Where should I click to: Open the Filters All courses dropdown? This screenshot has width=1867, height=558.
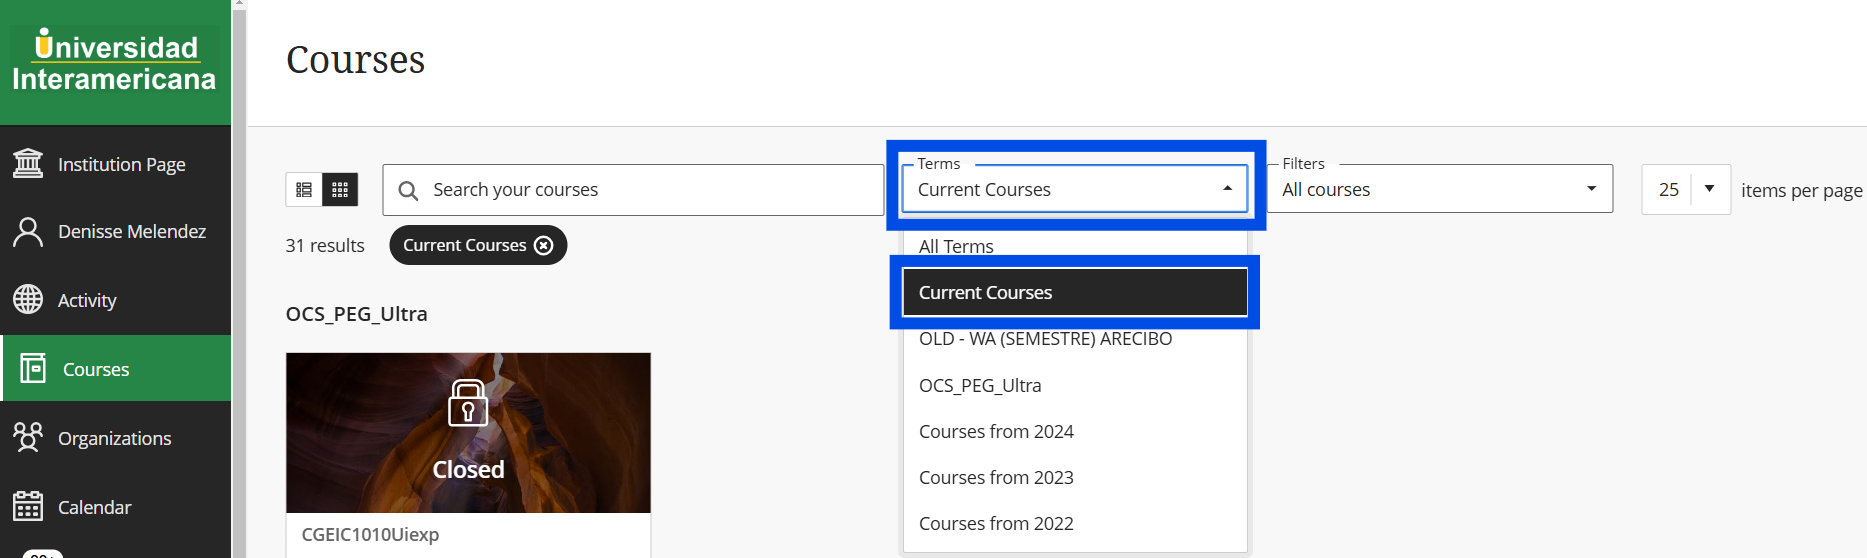tap(1440, 189)
